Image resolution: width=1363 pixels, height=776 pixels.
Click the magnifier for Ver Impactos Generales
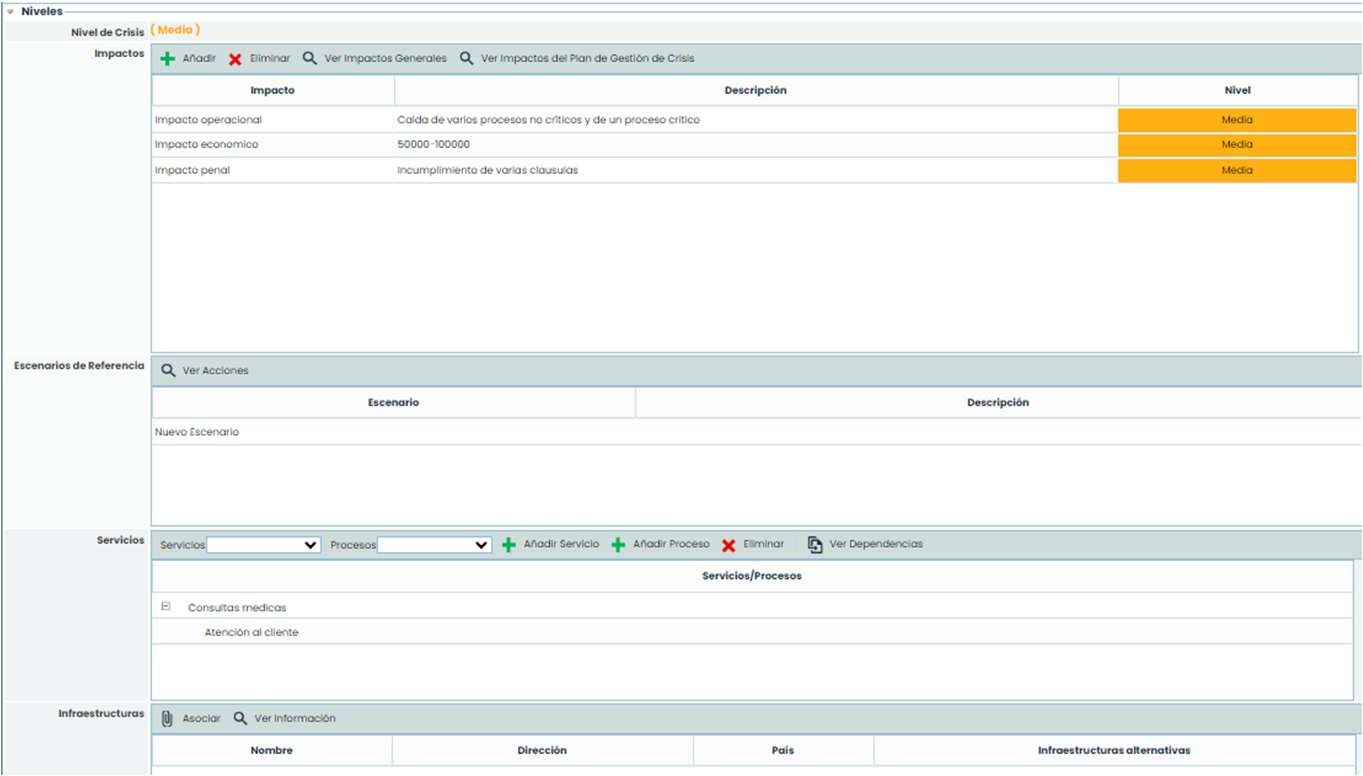click(310, 59)
